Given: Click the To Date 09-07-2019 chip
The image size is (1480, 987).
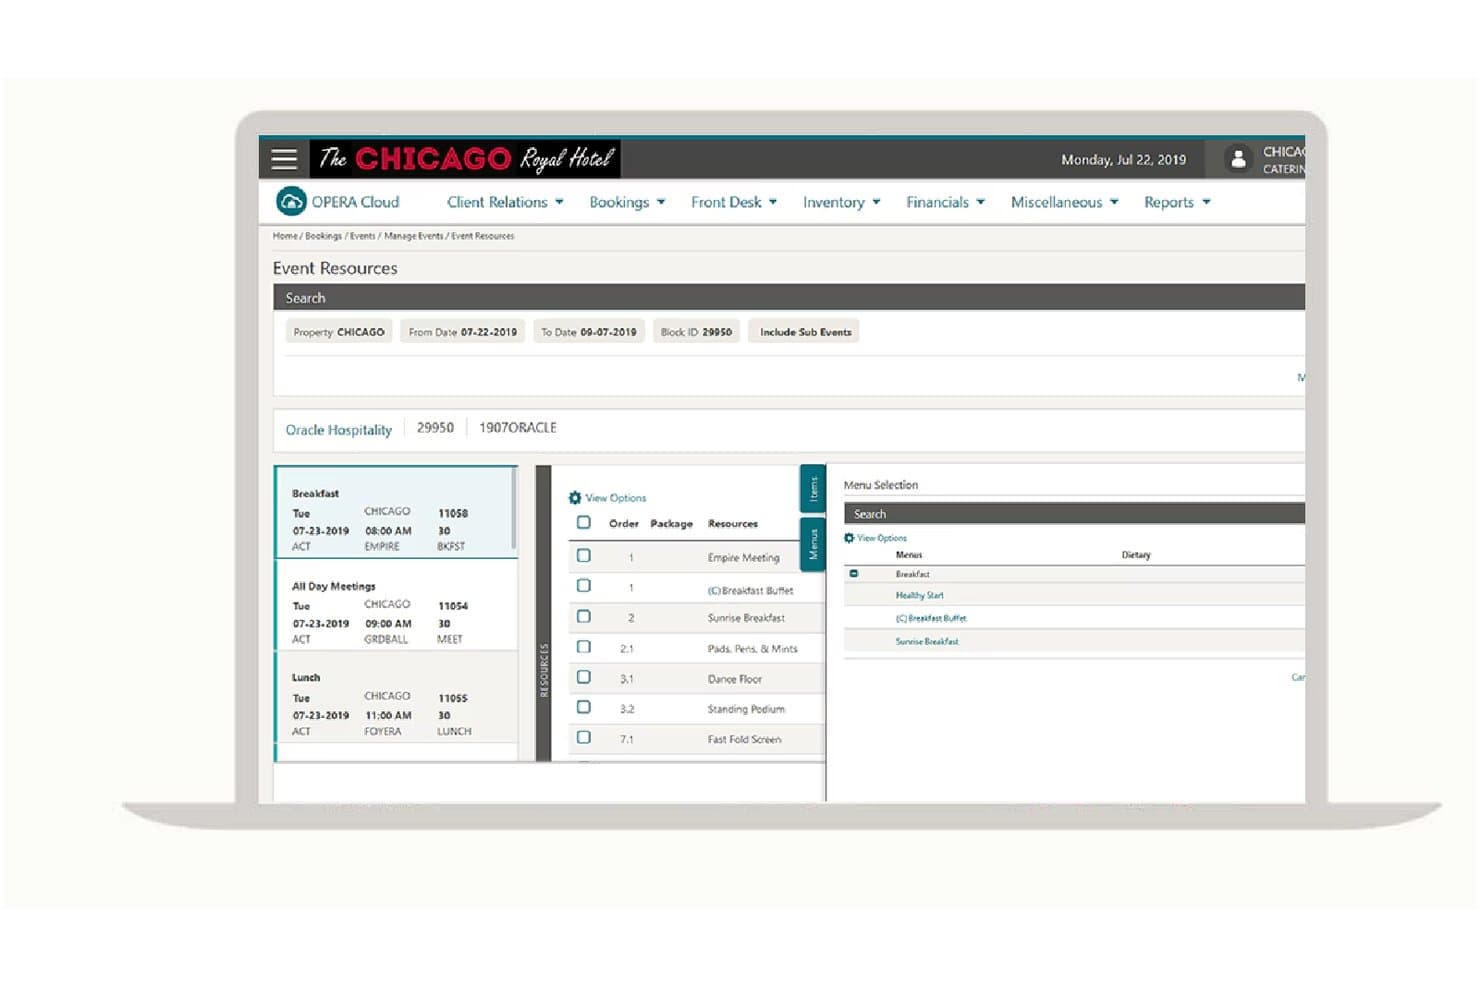Looking at the screenshot, I should pyautogui.click(x=589, y=332).
